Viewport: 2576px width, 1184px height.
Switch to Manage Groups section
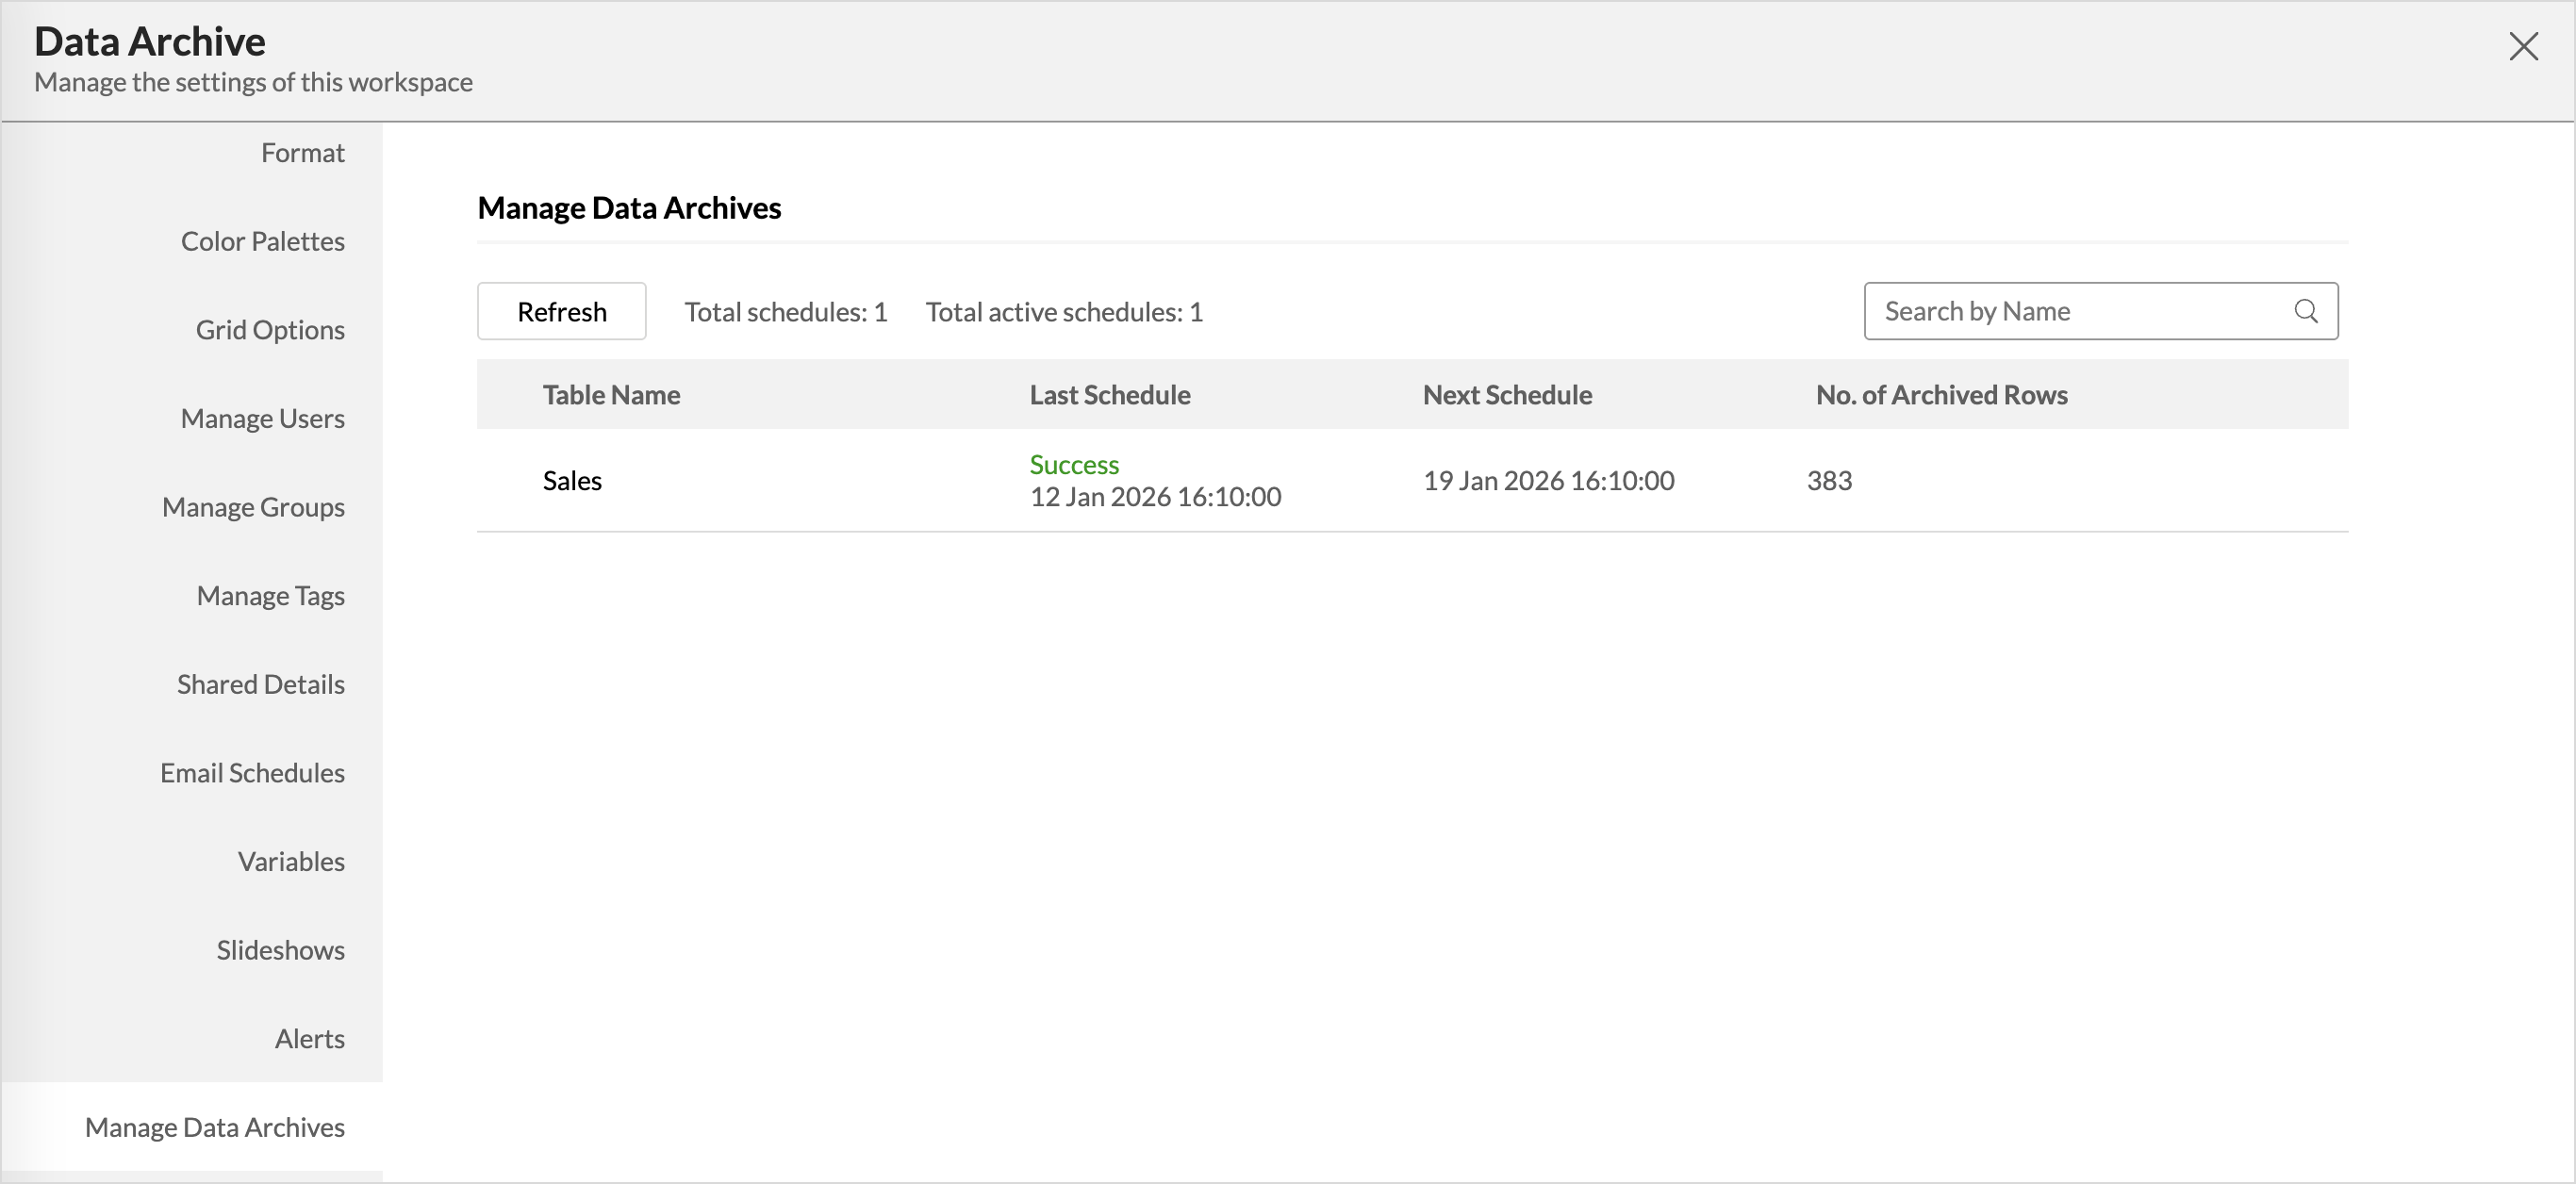(253, 508)
